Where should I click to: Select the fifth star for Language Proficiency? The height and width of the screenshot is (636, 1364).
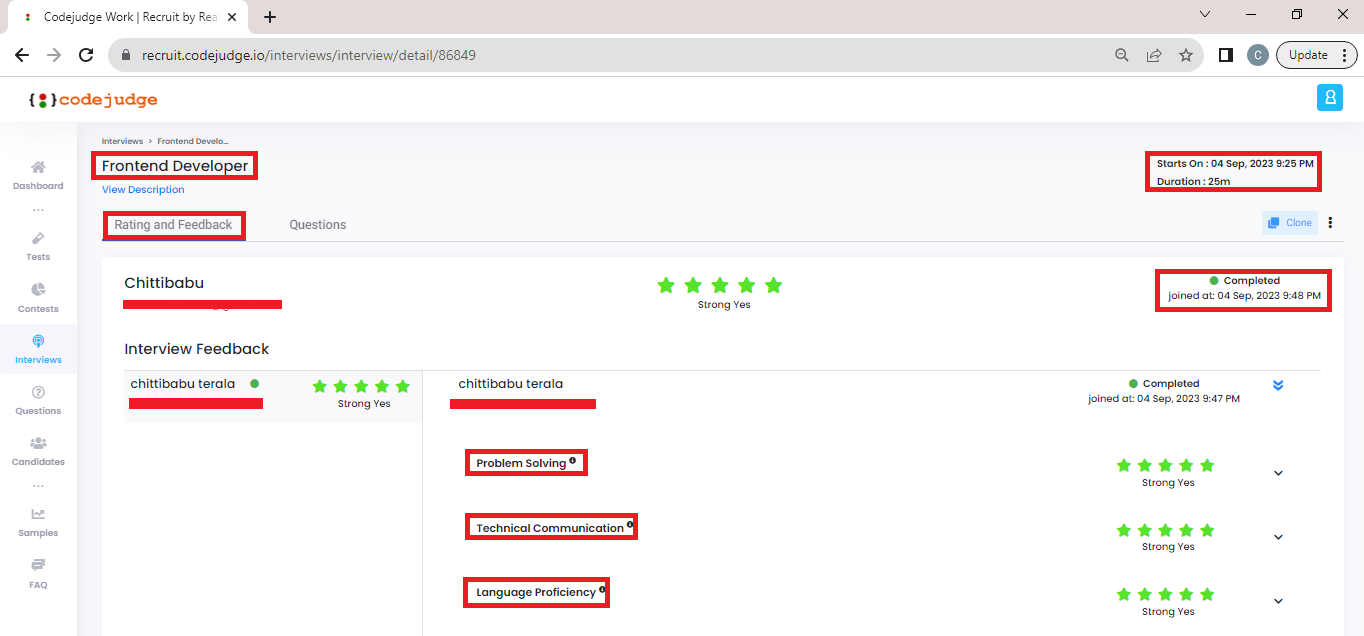pos(1207,594)
